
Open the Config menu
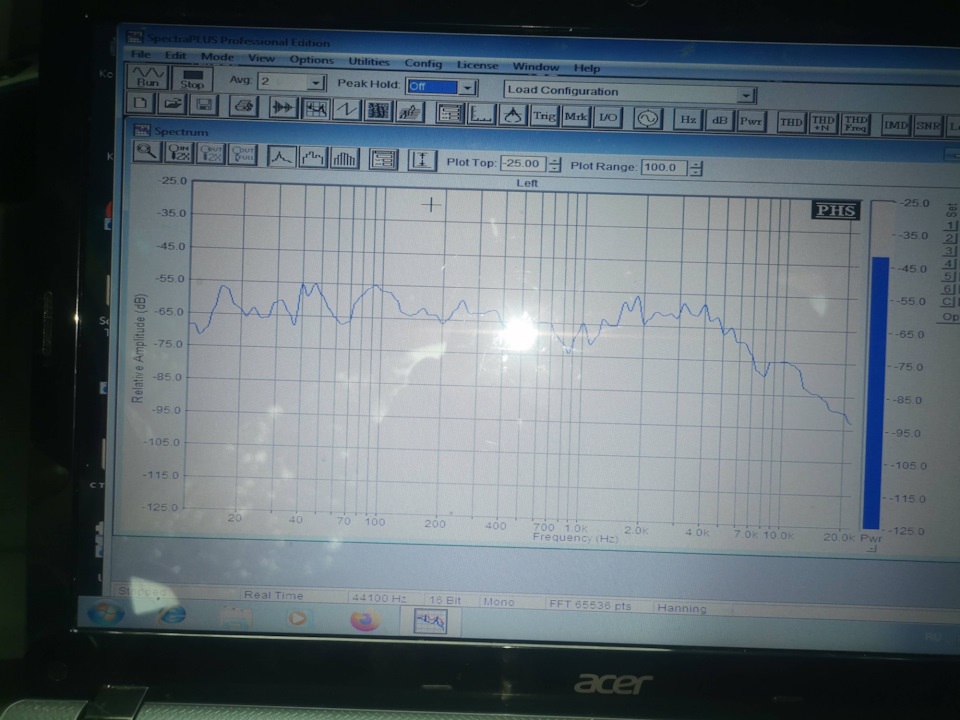pyautogui.click(x=423, y=64)
